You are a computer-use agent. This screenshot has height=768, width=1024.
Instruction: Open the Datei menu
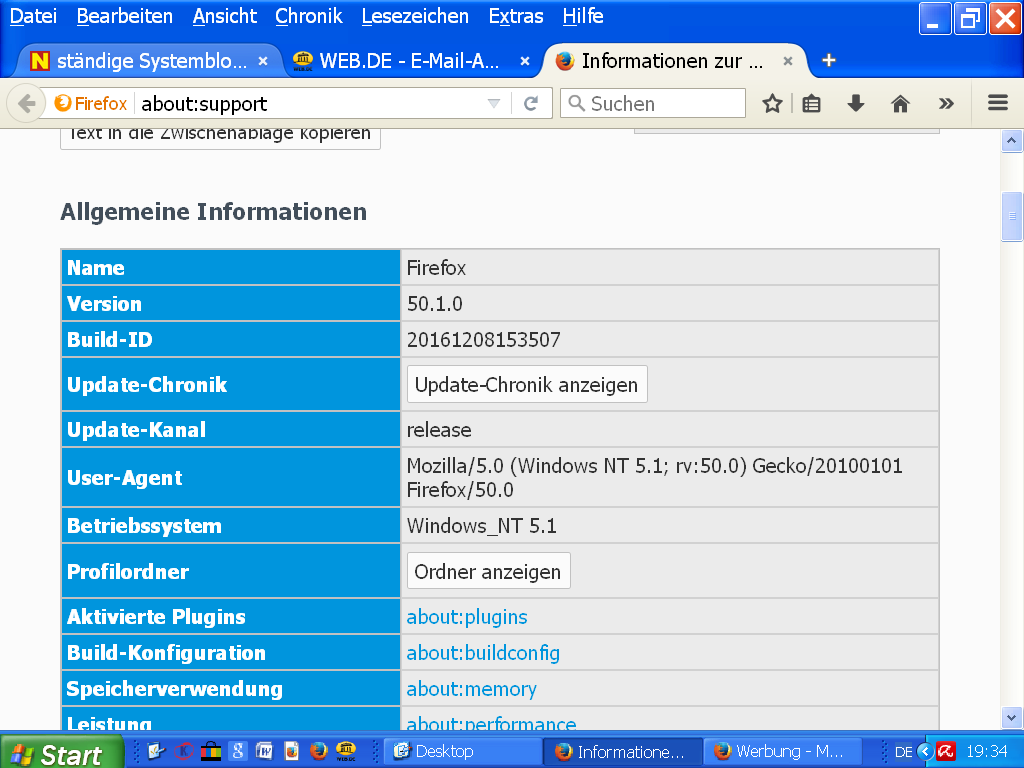tap(33, 16)
